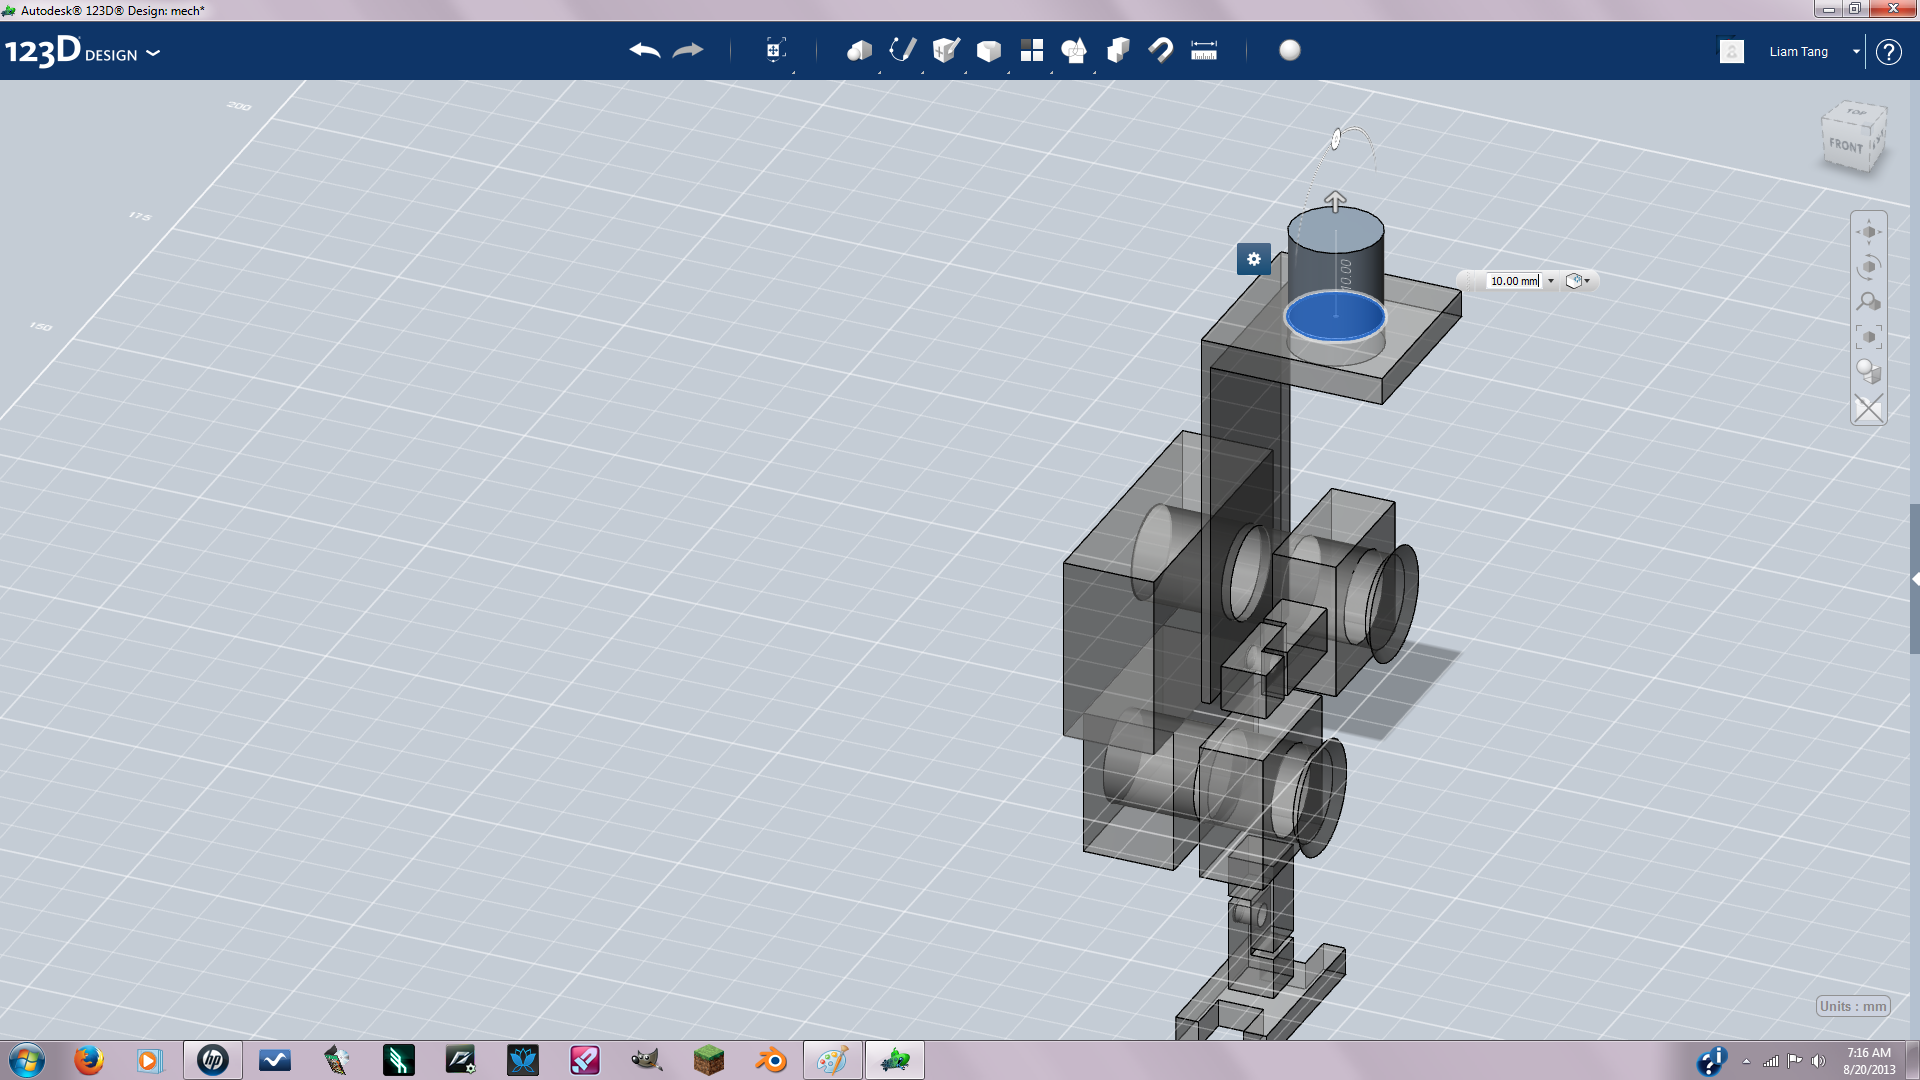Select the blue circular face of cylinder
Image resolution: width=1920 pixels, height=1080 pixels.
[x=1335, y=316]
